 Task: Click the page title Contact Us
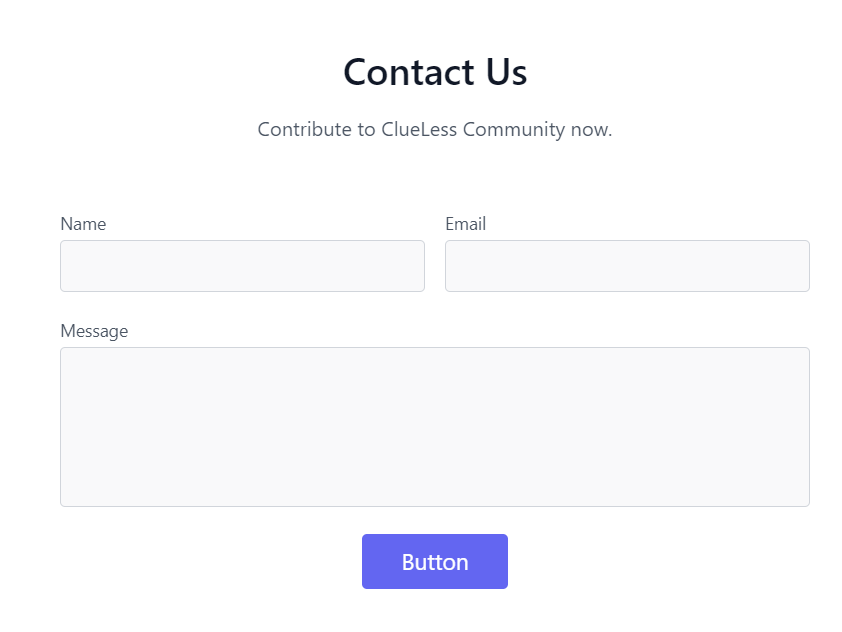pyautogui.click(x=434, y=72)
